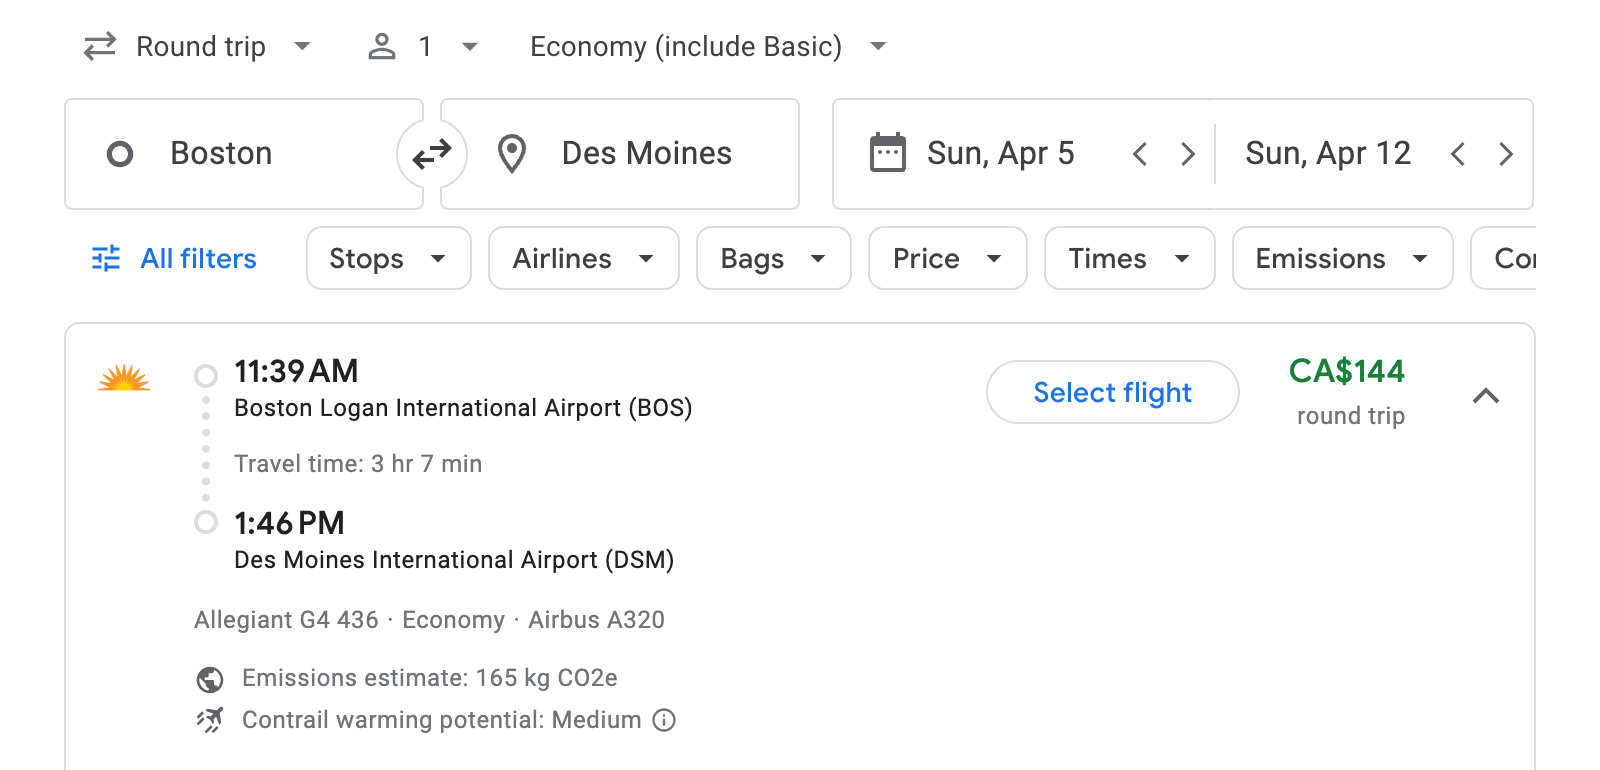Click the passenger person icon
This screenshot has height=770, width=1600.
tap(381, 45)
